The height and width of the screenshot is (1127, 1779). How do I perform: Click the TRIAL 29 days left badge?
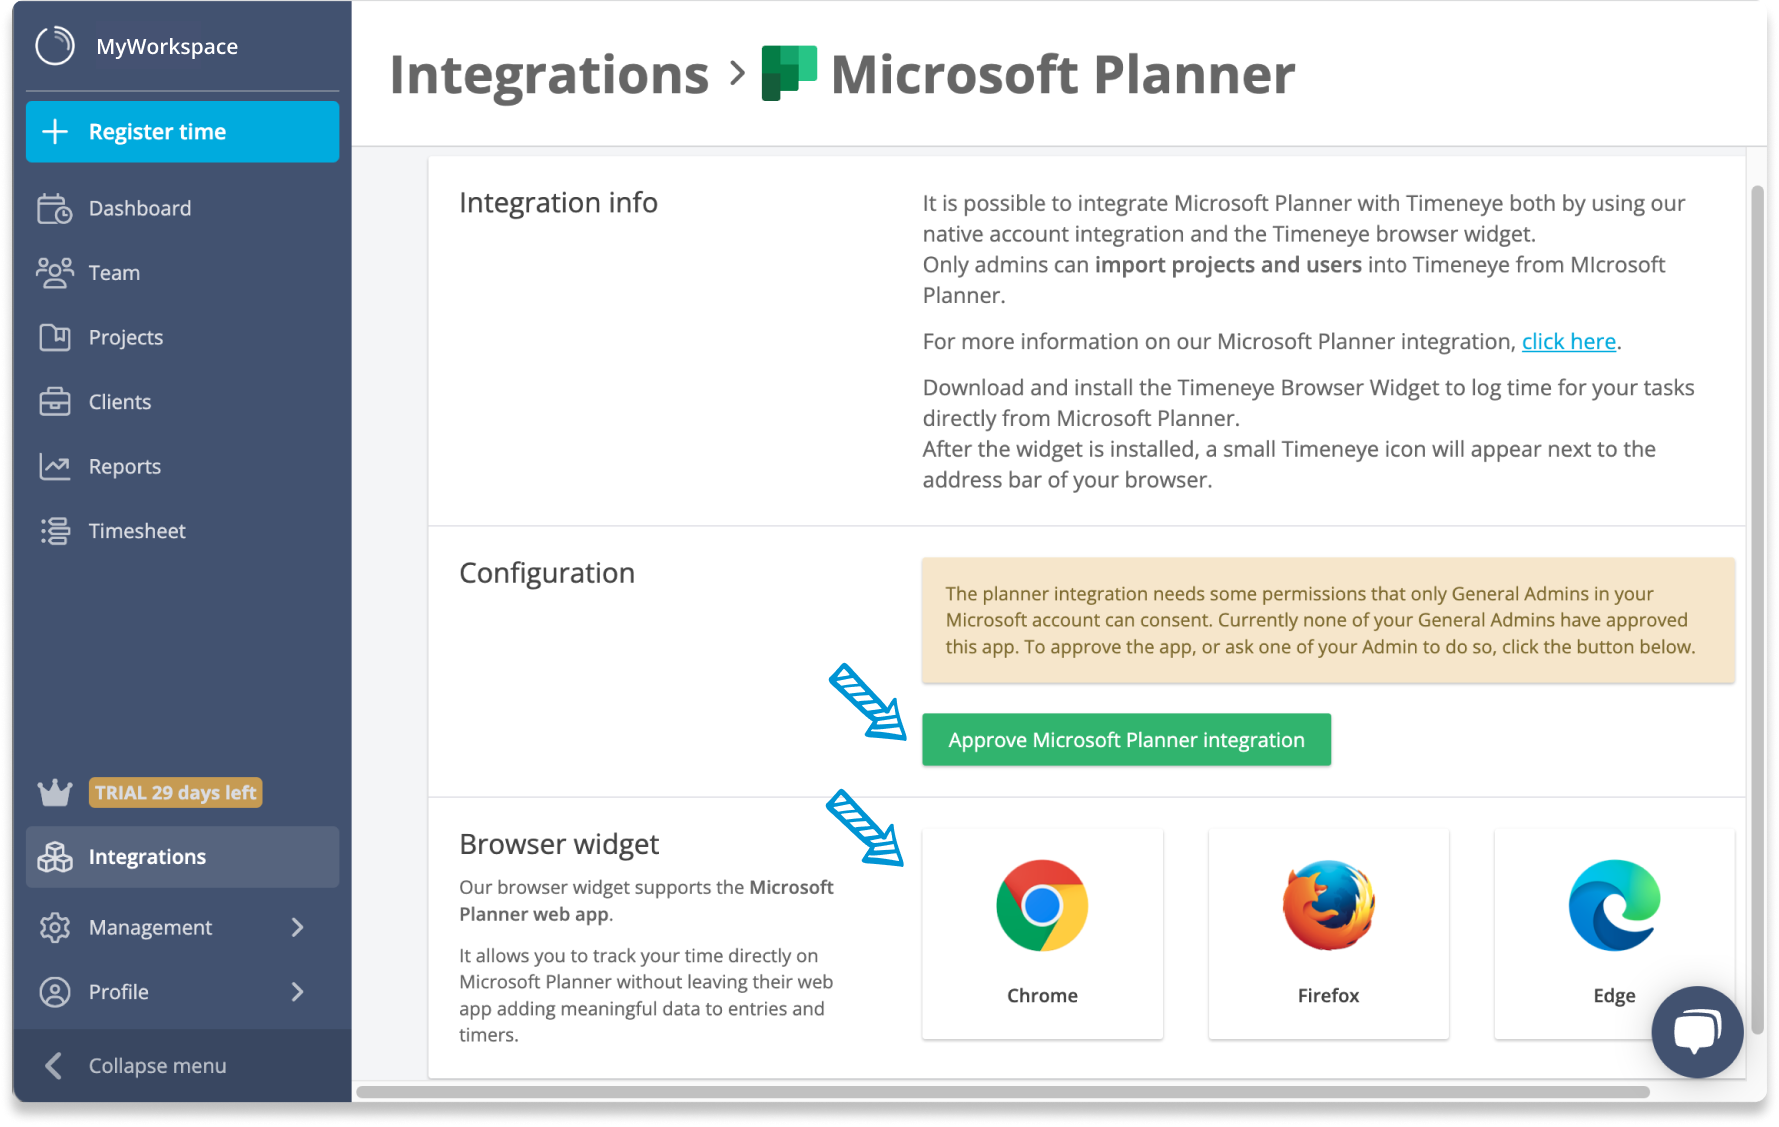coord(175,793)
